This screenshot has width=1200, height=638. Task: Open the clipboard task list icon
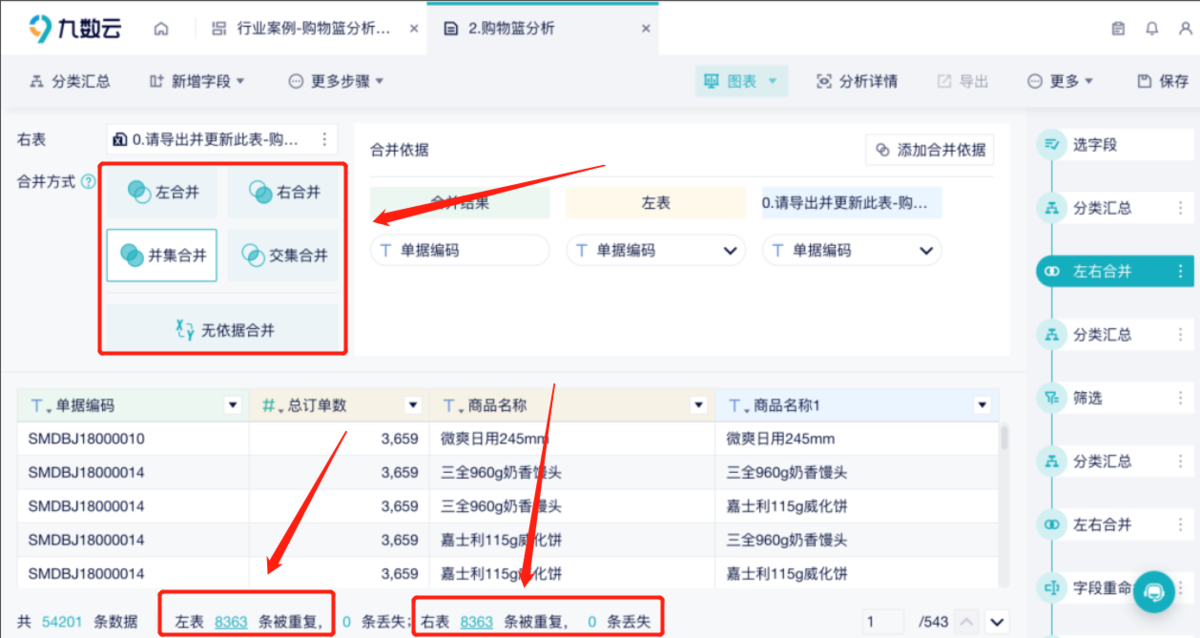coord(1119,29)
